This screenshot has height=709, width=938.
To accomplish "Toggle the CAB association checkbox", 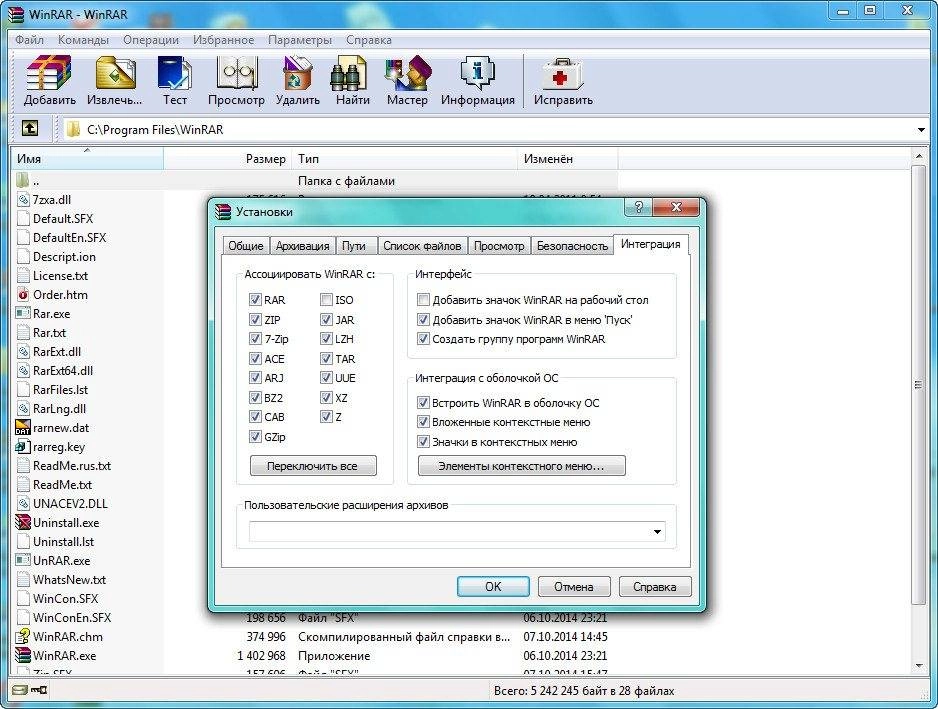I will click(x=255, y=416).
